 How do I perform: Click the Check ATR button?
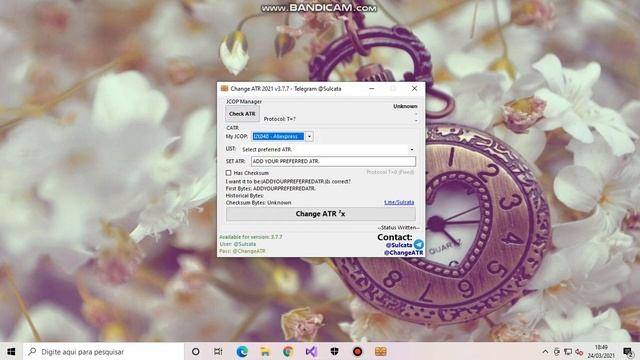point(242,114)
